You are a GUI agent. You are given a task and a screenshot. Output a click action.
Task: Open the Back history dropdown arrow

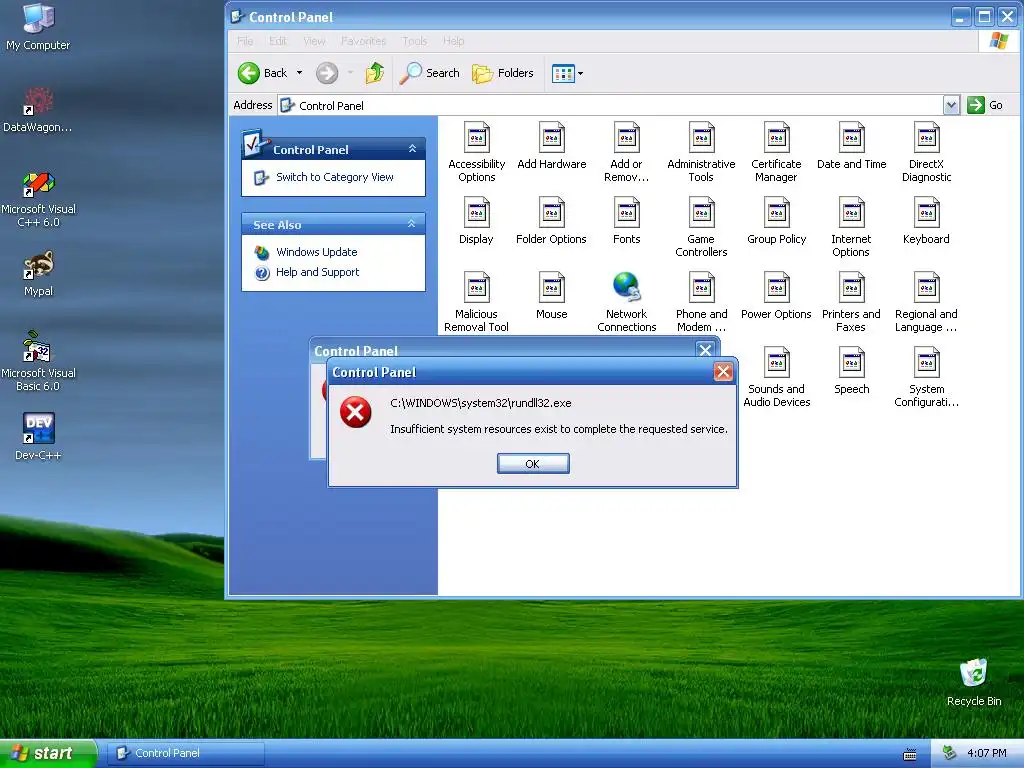coord(299,73)
